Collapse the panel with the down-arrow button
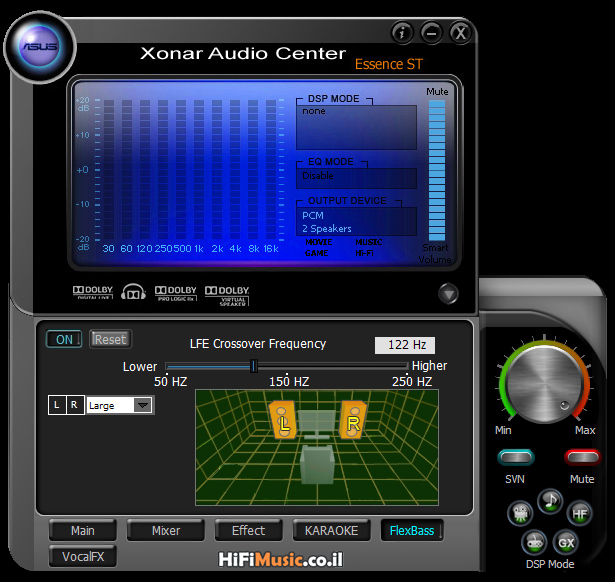 click(448, 293)
